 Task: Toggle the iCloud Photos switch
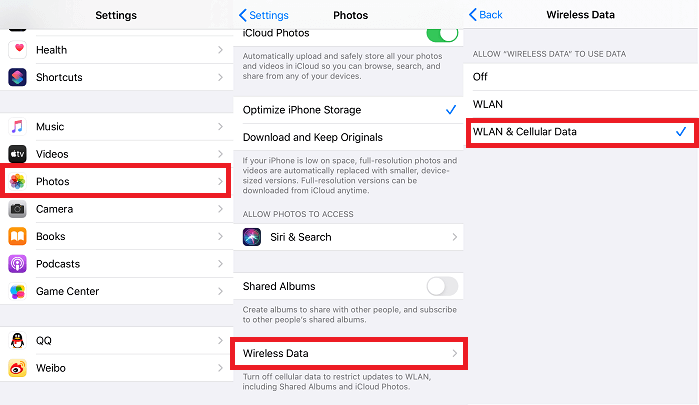click(x=441, y=32)
